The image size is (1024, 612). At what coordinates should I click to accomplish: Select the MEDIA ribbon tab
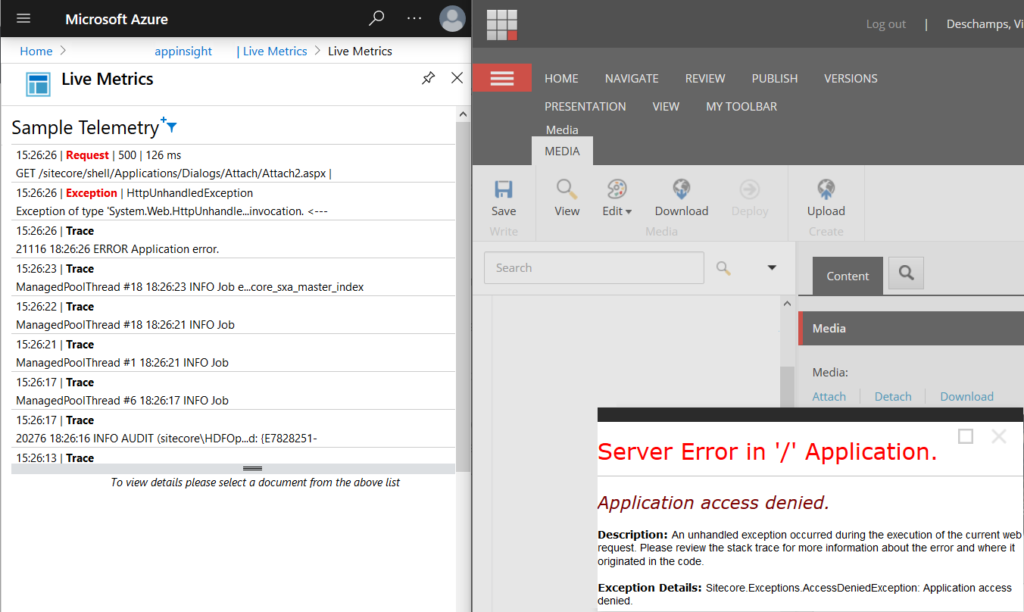point(562,151)
